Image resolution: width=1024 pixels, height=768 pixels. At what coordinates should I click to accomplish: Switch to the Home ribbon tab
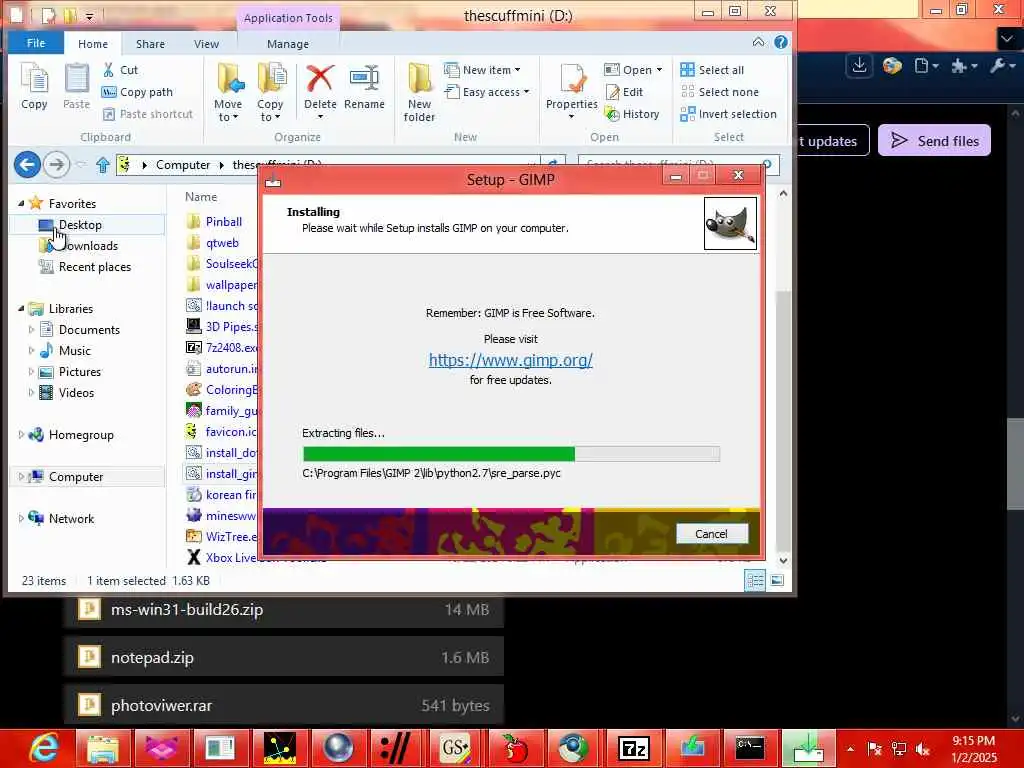pos(93,44)
